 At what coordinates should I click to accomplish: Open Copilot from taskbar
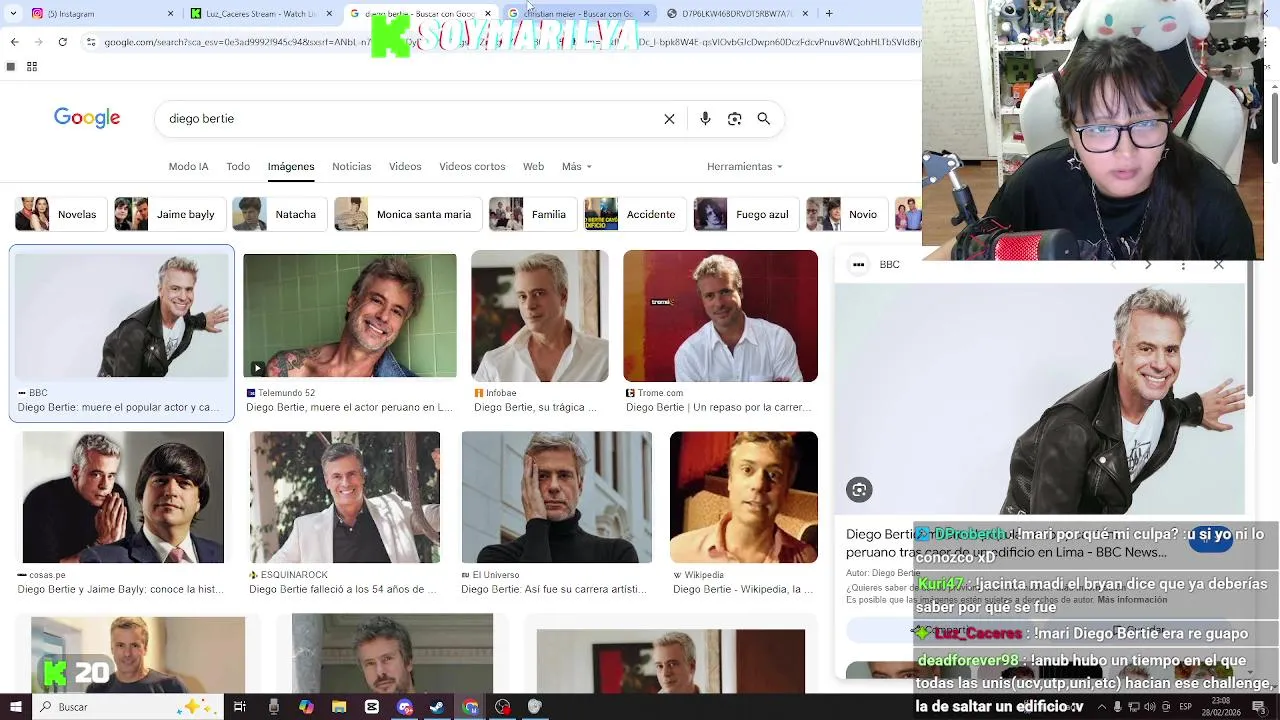(x=306, y=707)
